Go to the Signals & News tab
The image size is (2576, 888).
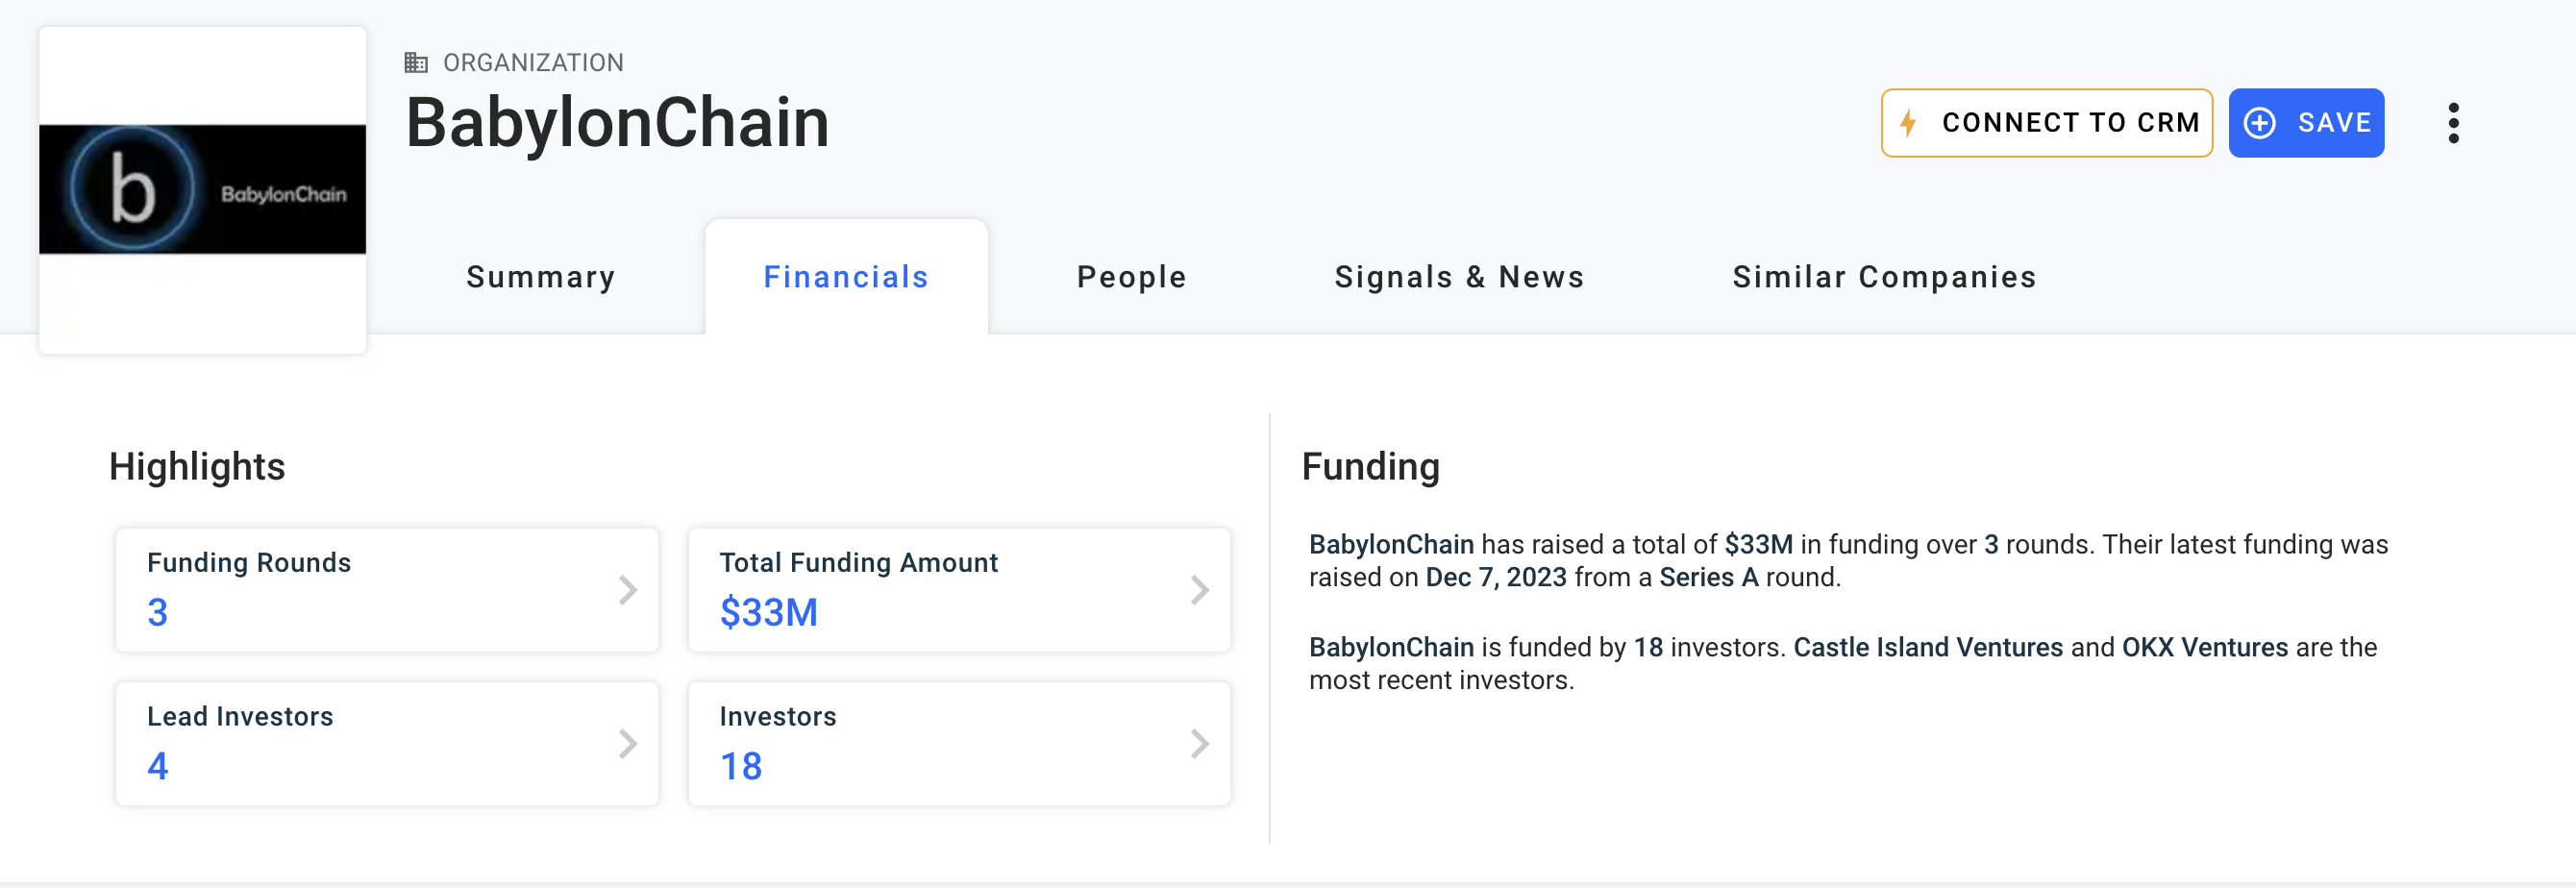tap(1459, 277)
